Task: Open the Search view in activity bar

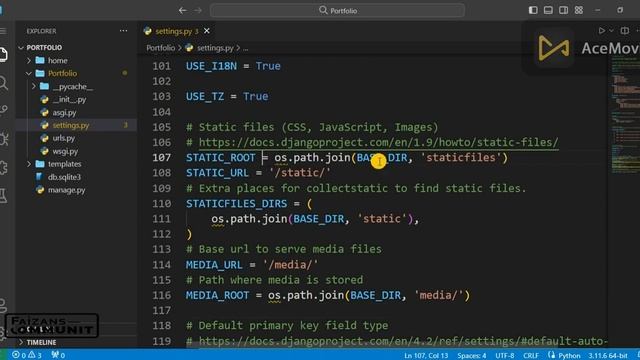Action: (x=3, y=83)
